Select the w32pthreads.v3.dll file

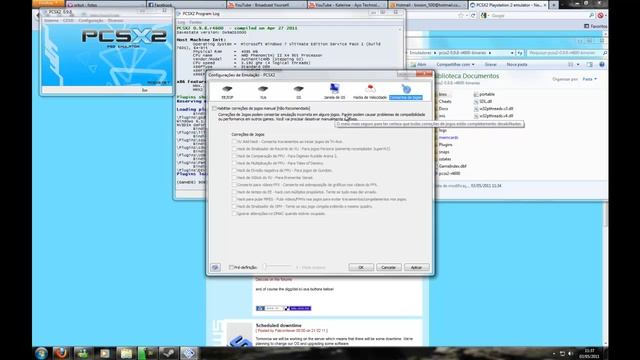click(x=493, y=109)
